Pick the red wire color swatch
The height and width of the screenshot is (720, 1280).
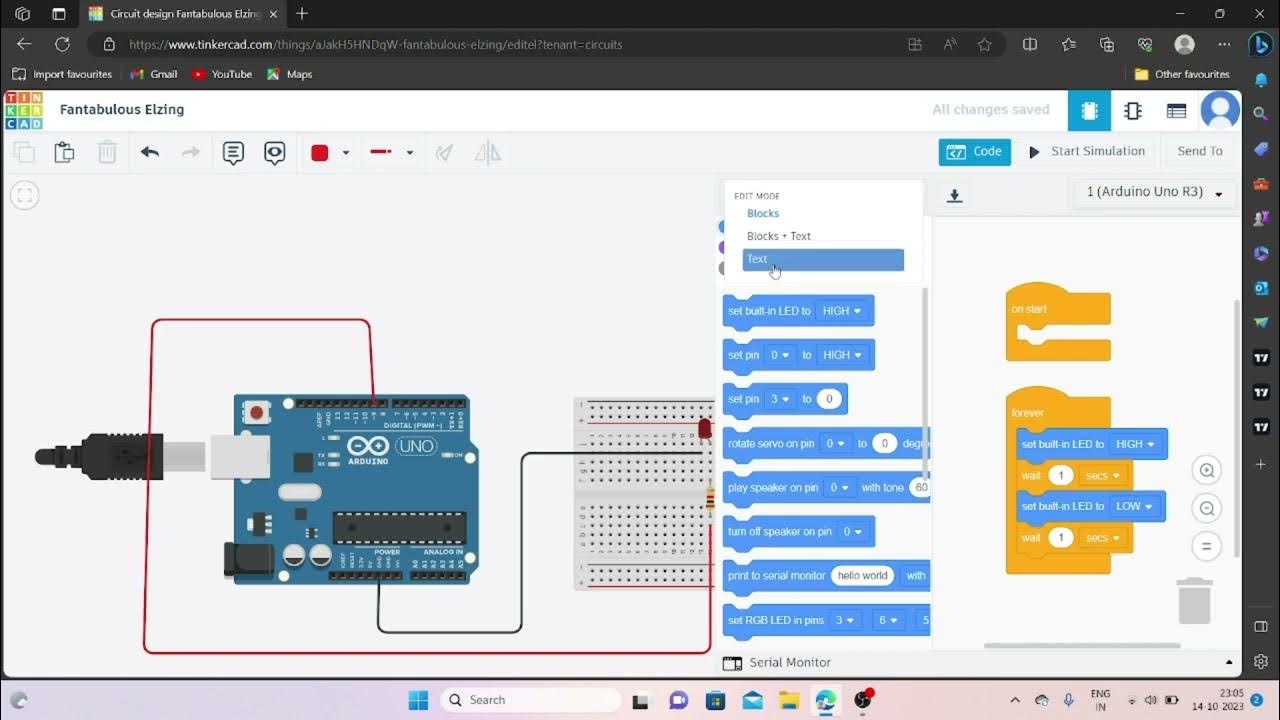(320, 153)
